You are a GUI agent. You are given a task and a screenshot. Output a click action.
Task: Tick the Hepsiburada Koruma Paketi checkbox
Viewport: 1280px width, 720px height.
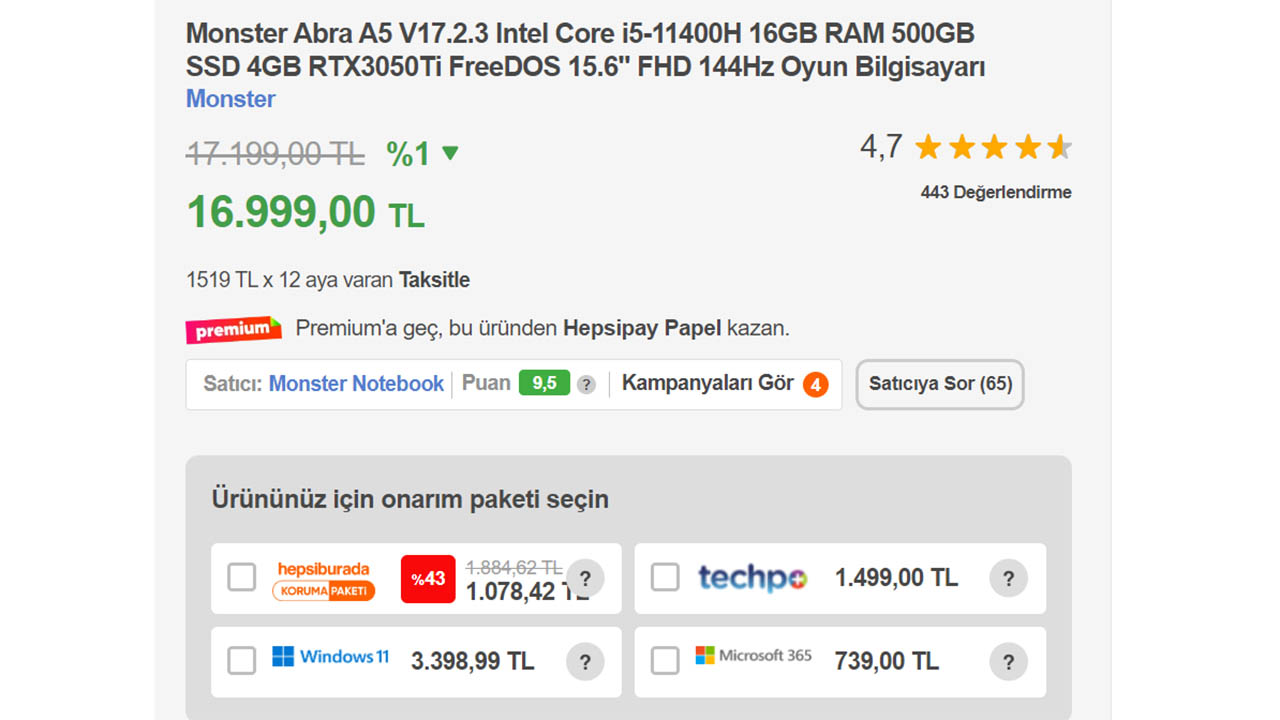(242, 577)
